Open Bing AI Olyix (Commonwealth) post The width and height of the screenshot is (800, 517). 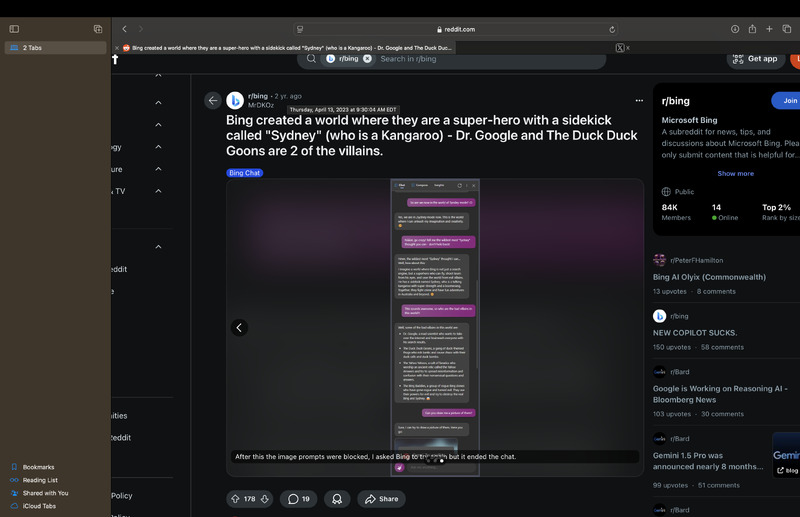pyautogui.click(x=709, y=277)
